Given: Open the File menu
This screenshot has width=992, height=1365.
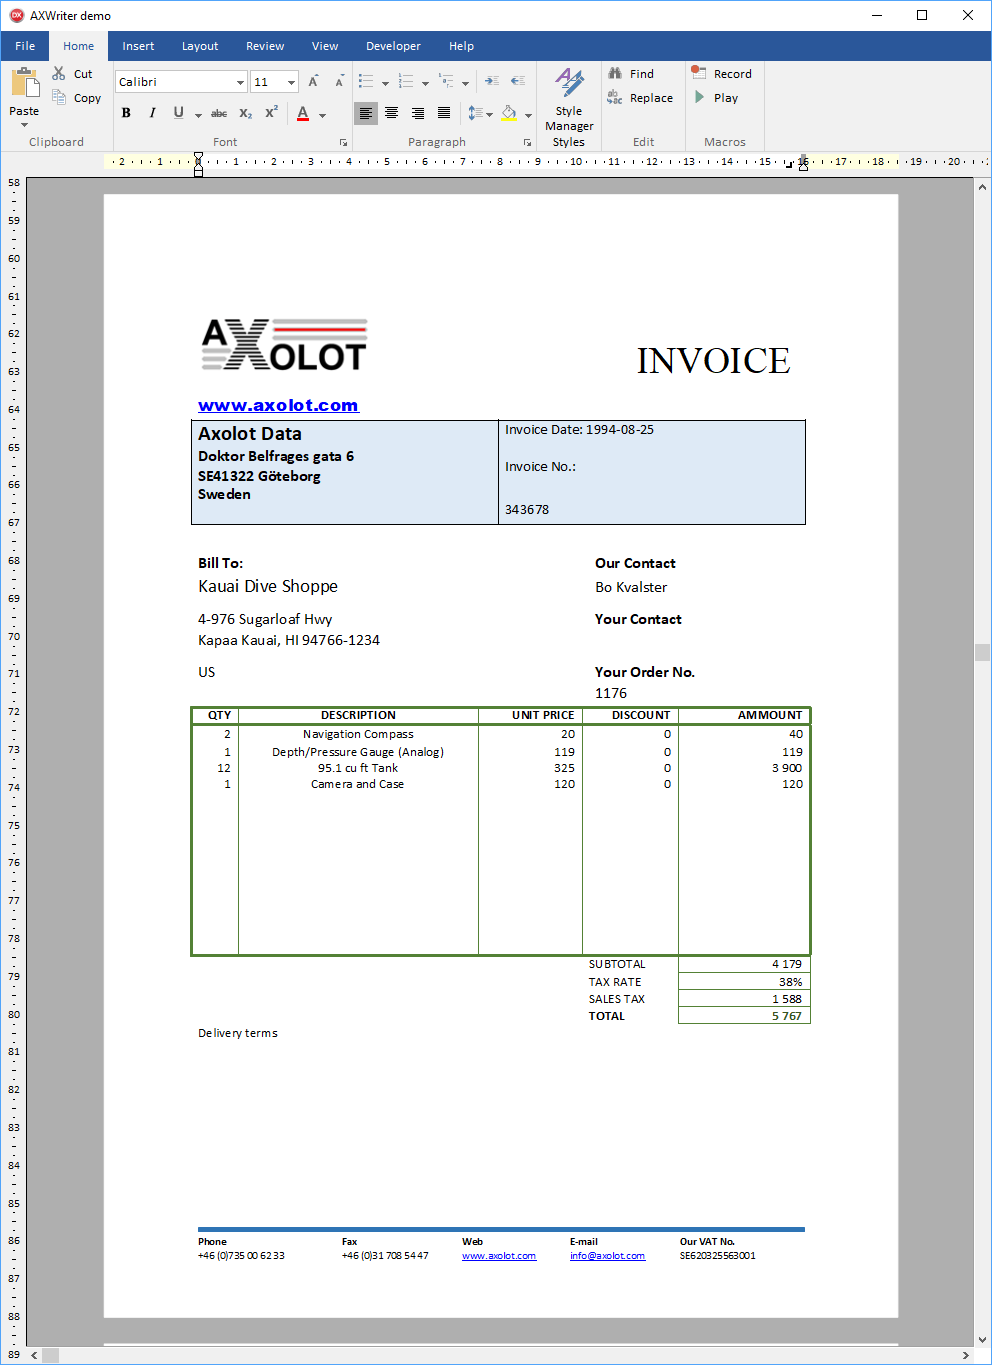Looking at the screenshot, I should [x=25, y=46].
